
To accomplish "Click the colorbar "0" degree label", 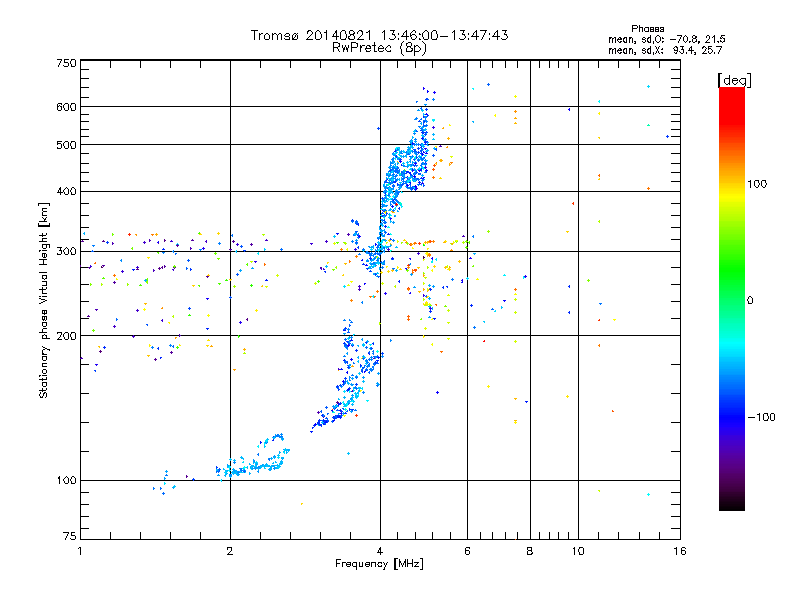I will (750, 301).
